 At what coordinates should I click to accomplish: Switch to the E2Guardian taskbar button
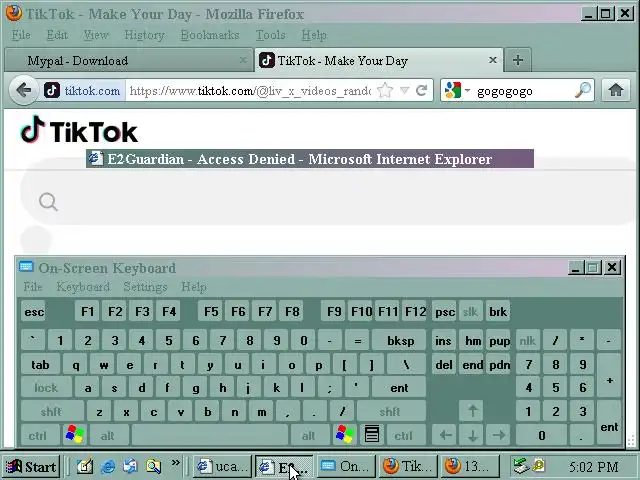tap(284, 466)
